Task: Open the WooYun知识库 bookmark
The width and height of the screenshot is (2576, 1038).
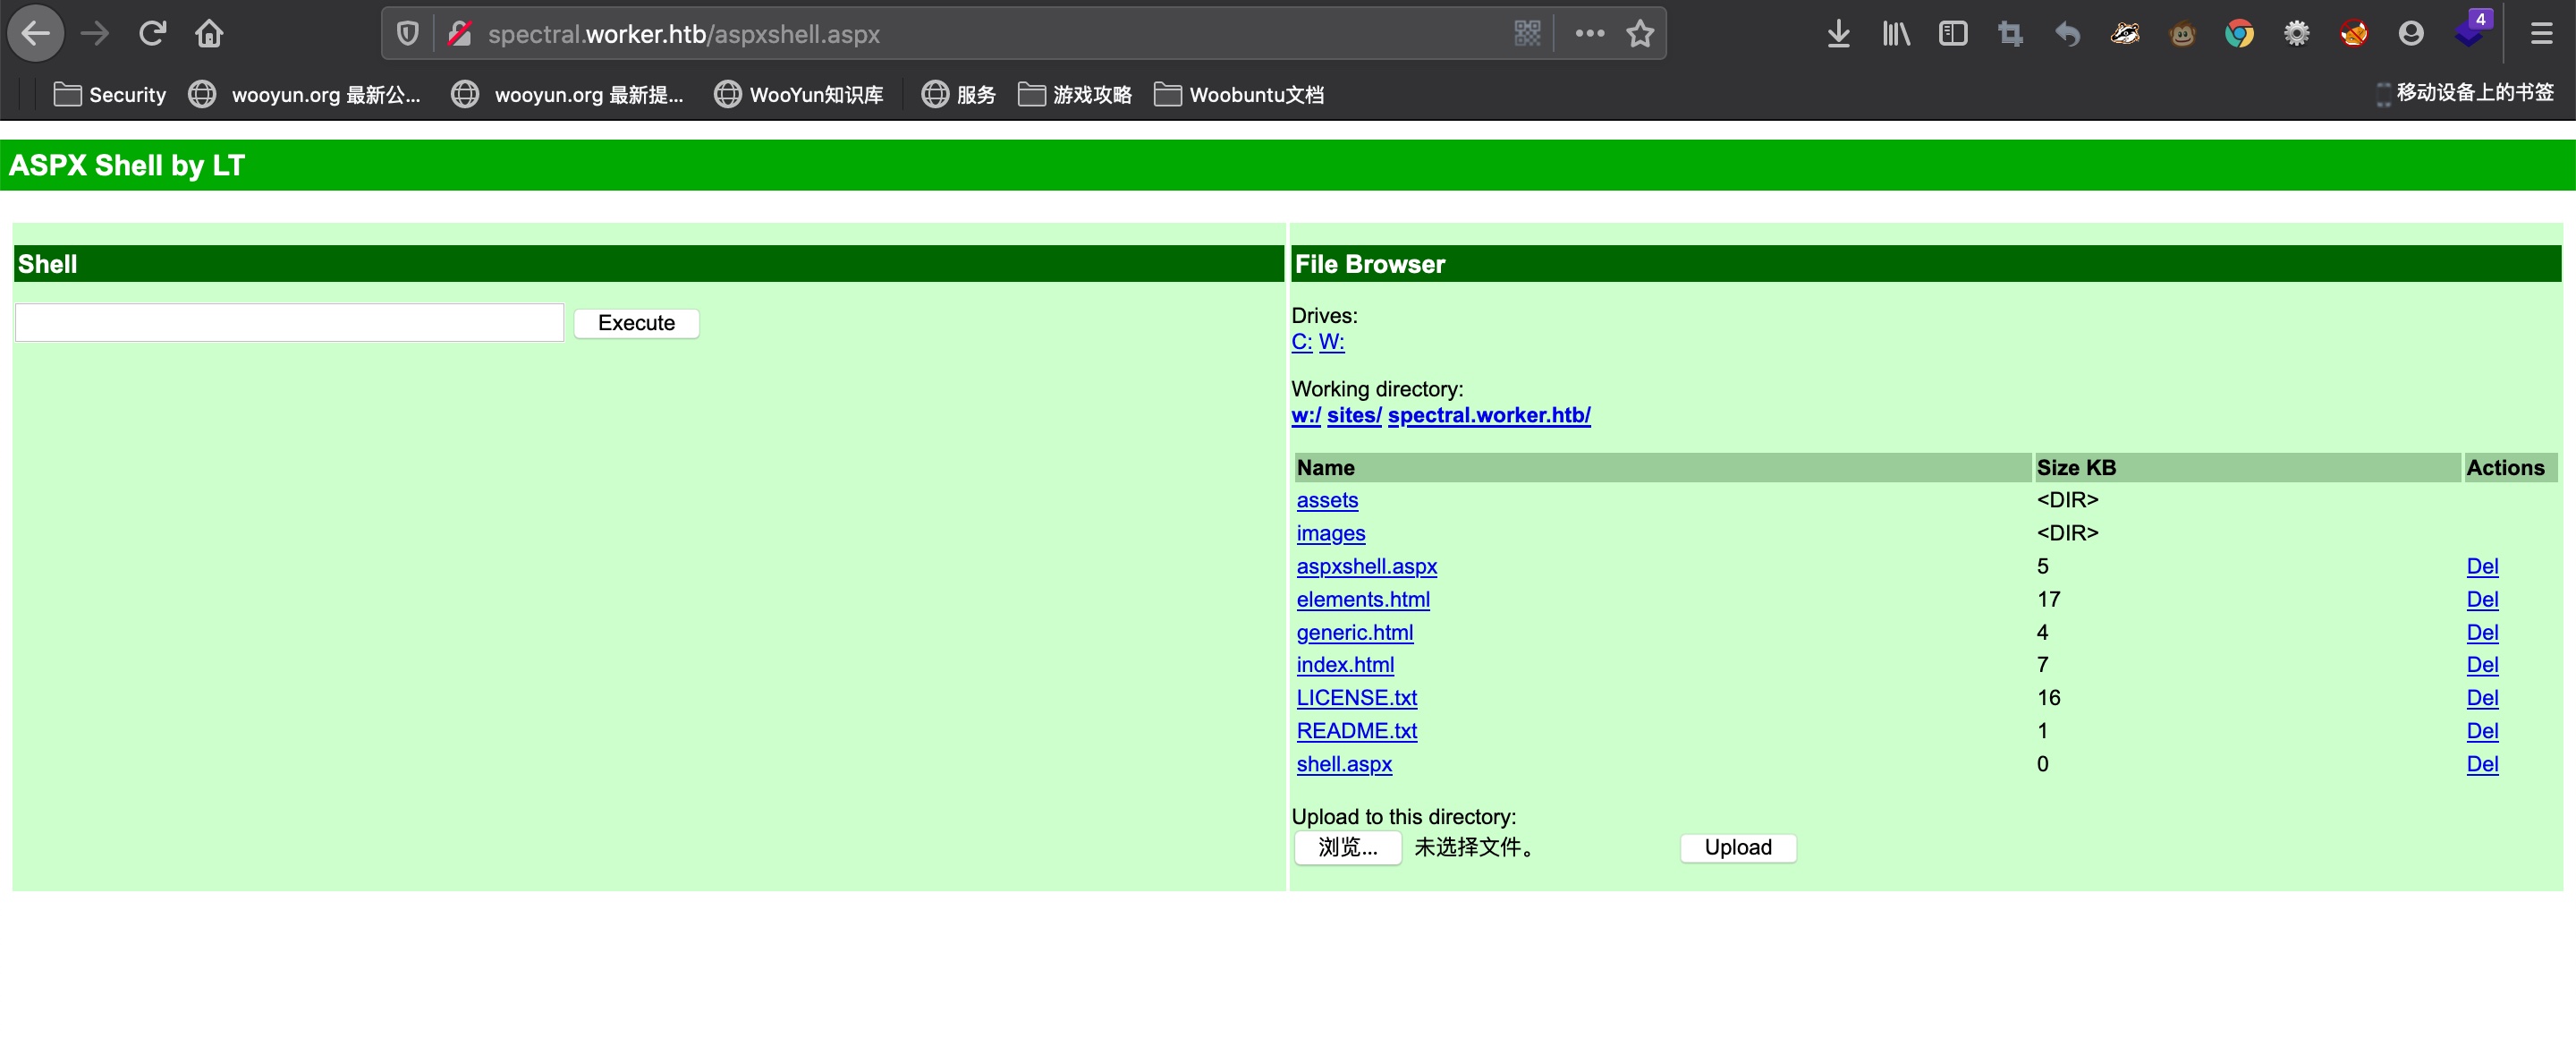Action: (799, 95)
